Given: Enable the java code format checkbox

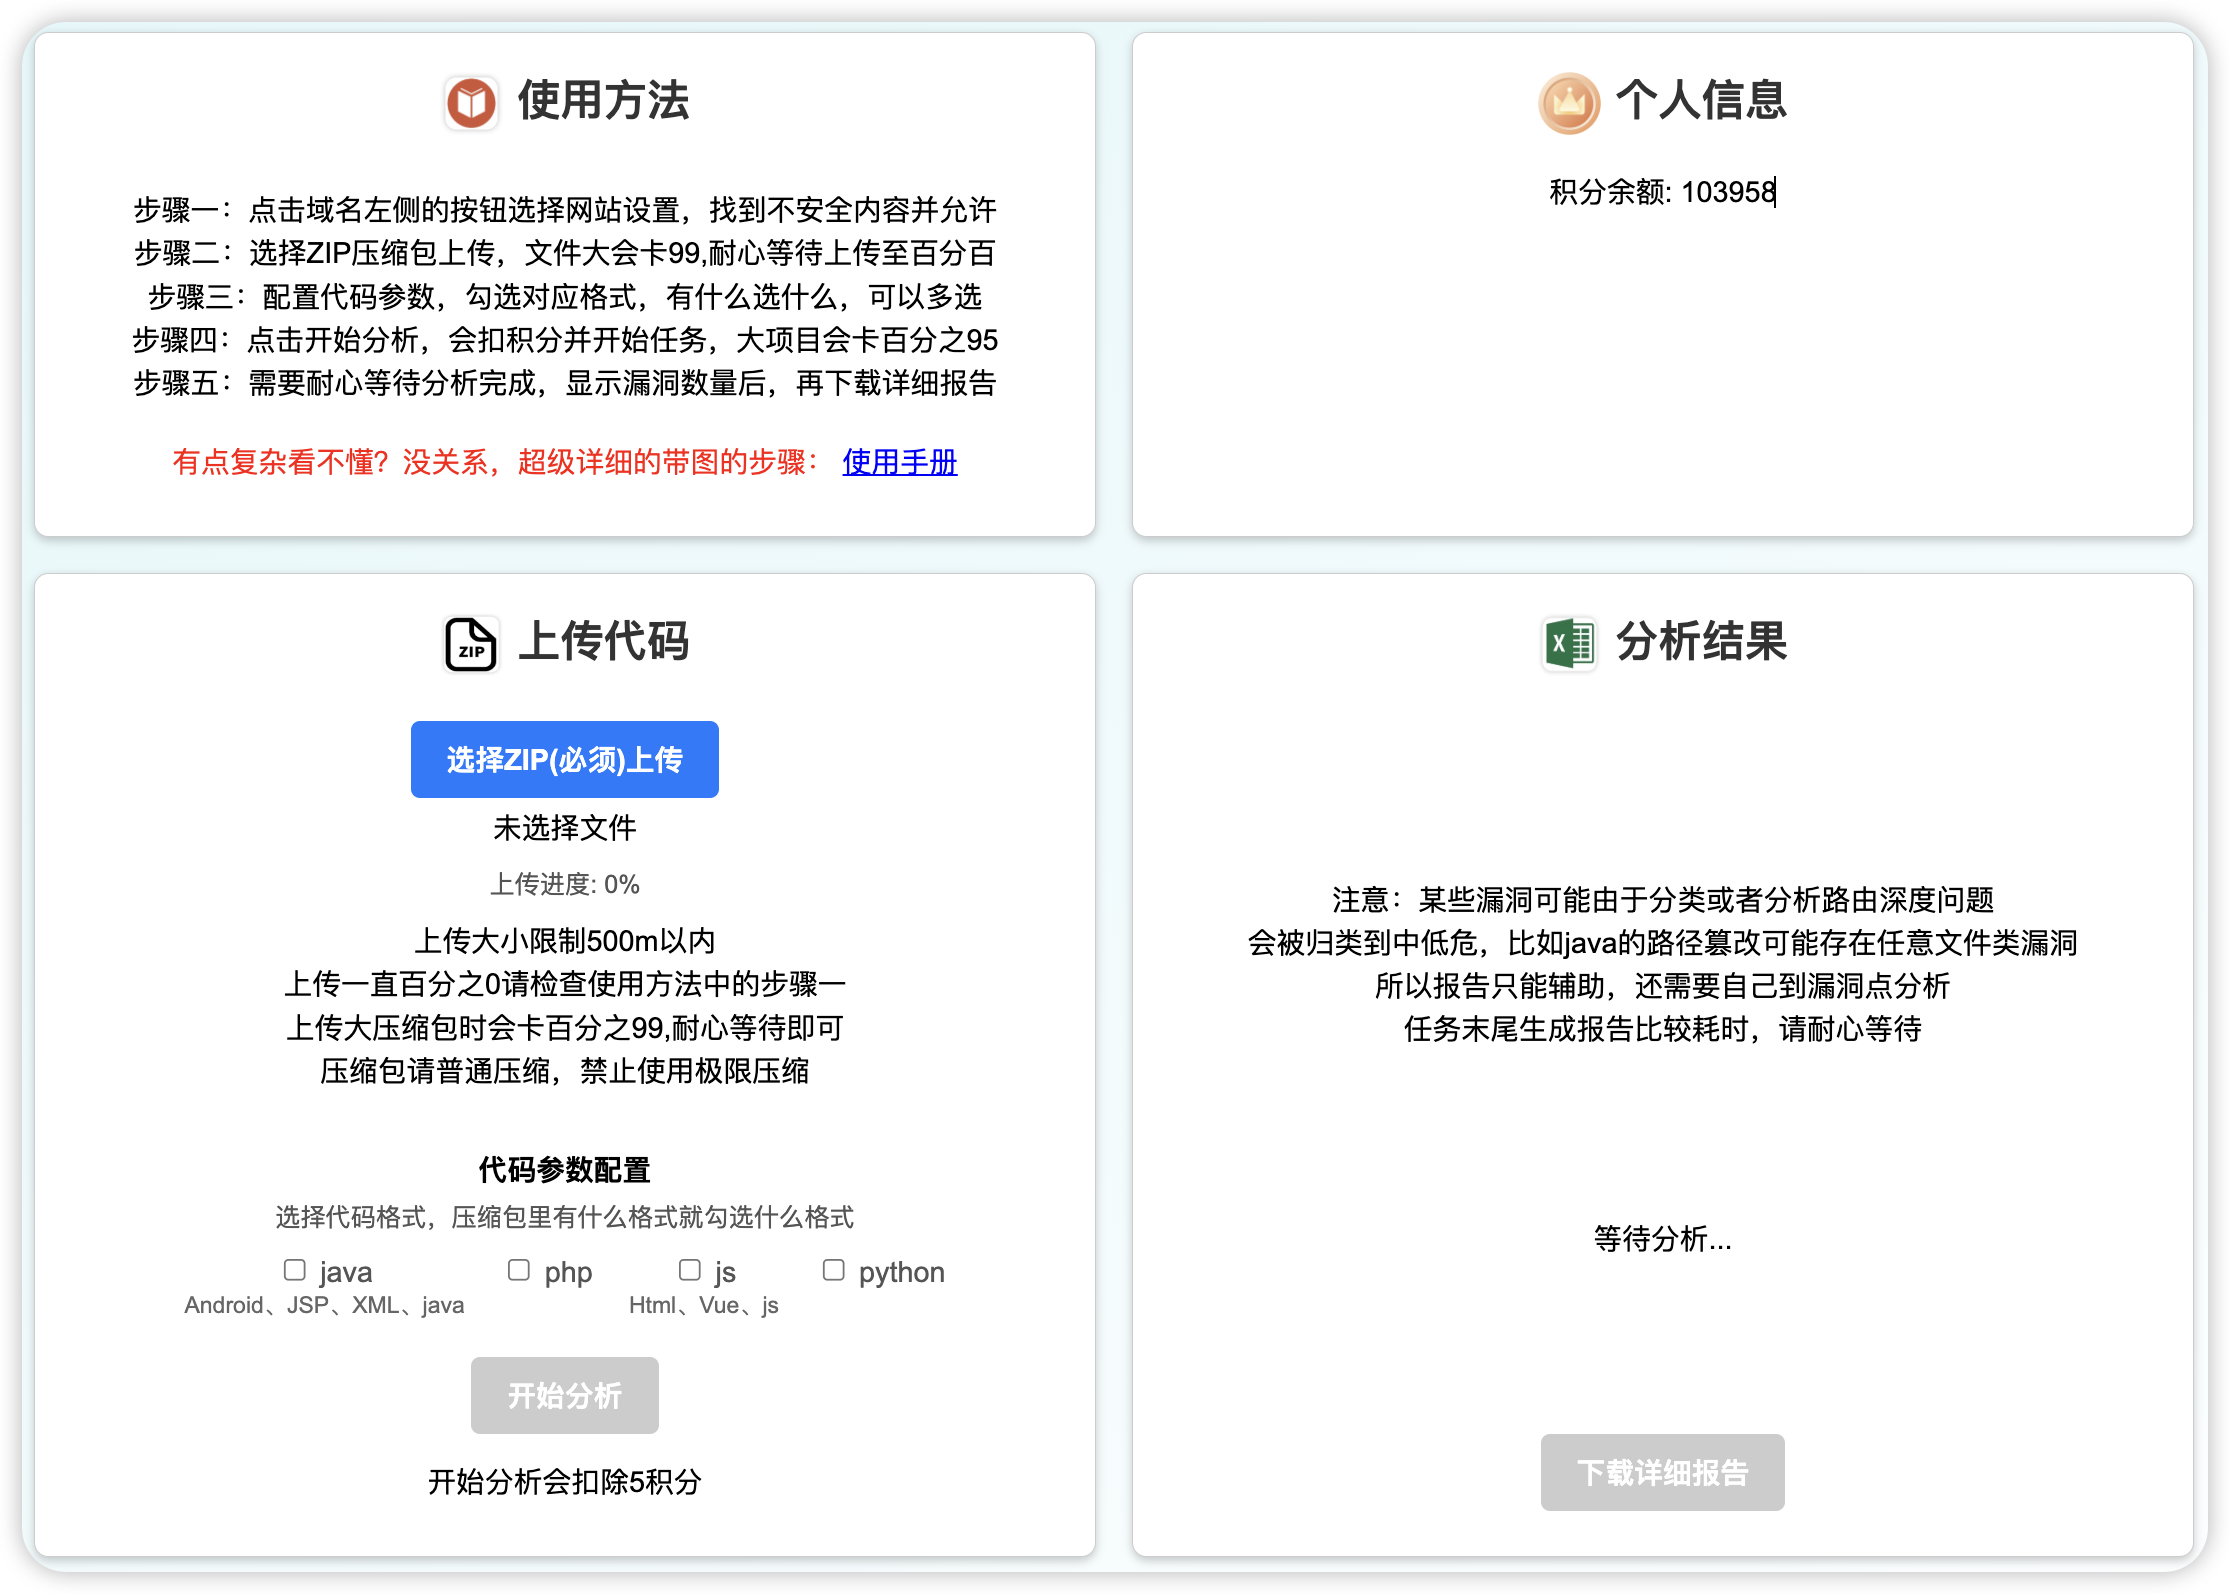Looking at the screenshot, I should click(294, 1270).
